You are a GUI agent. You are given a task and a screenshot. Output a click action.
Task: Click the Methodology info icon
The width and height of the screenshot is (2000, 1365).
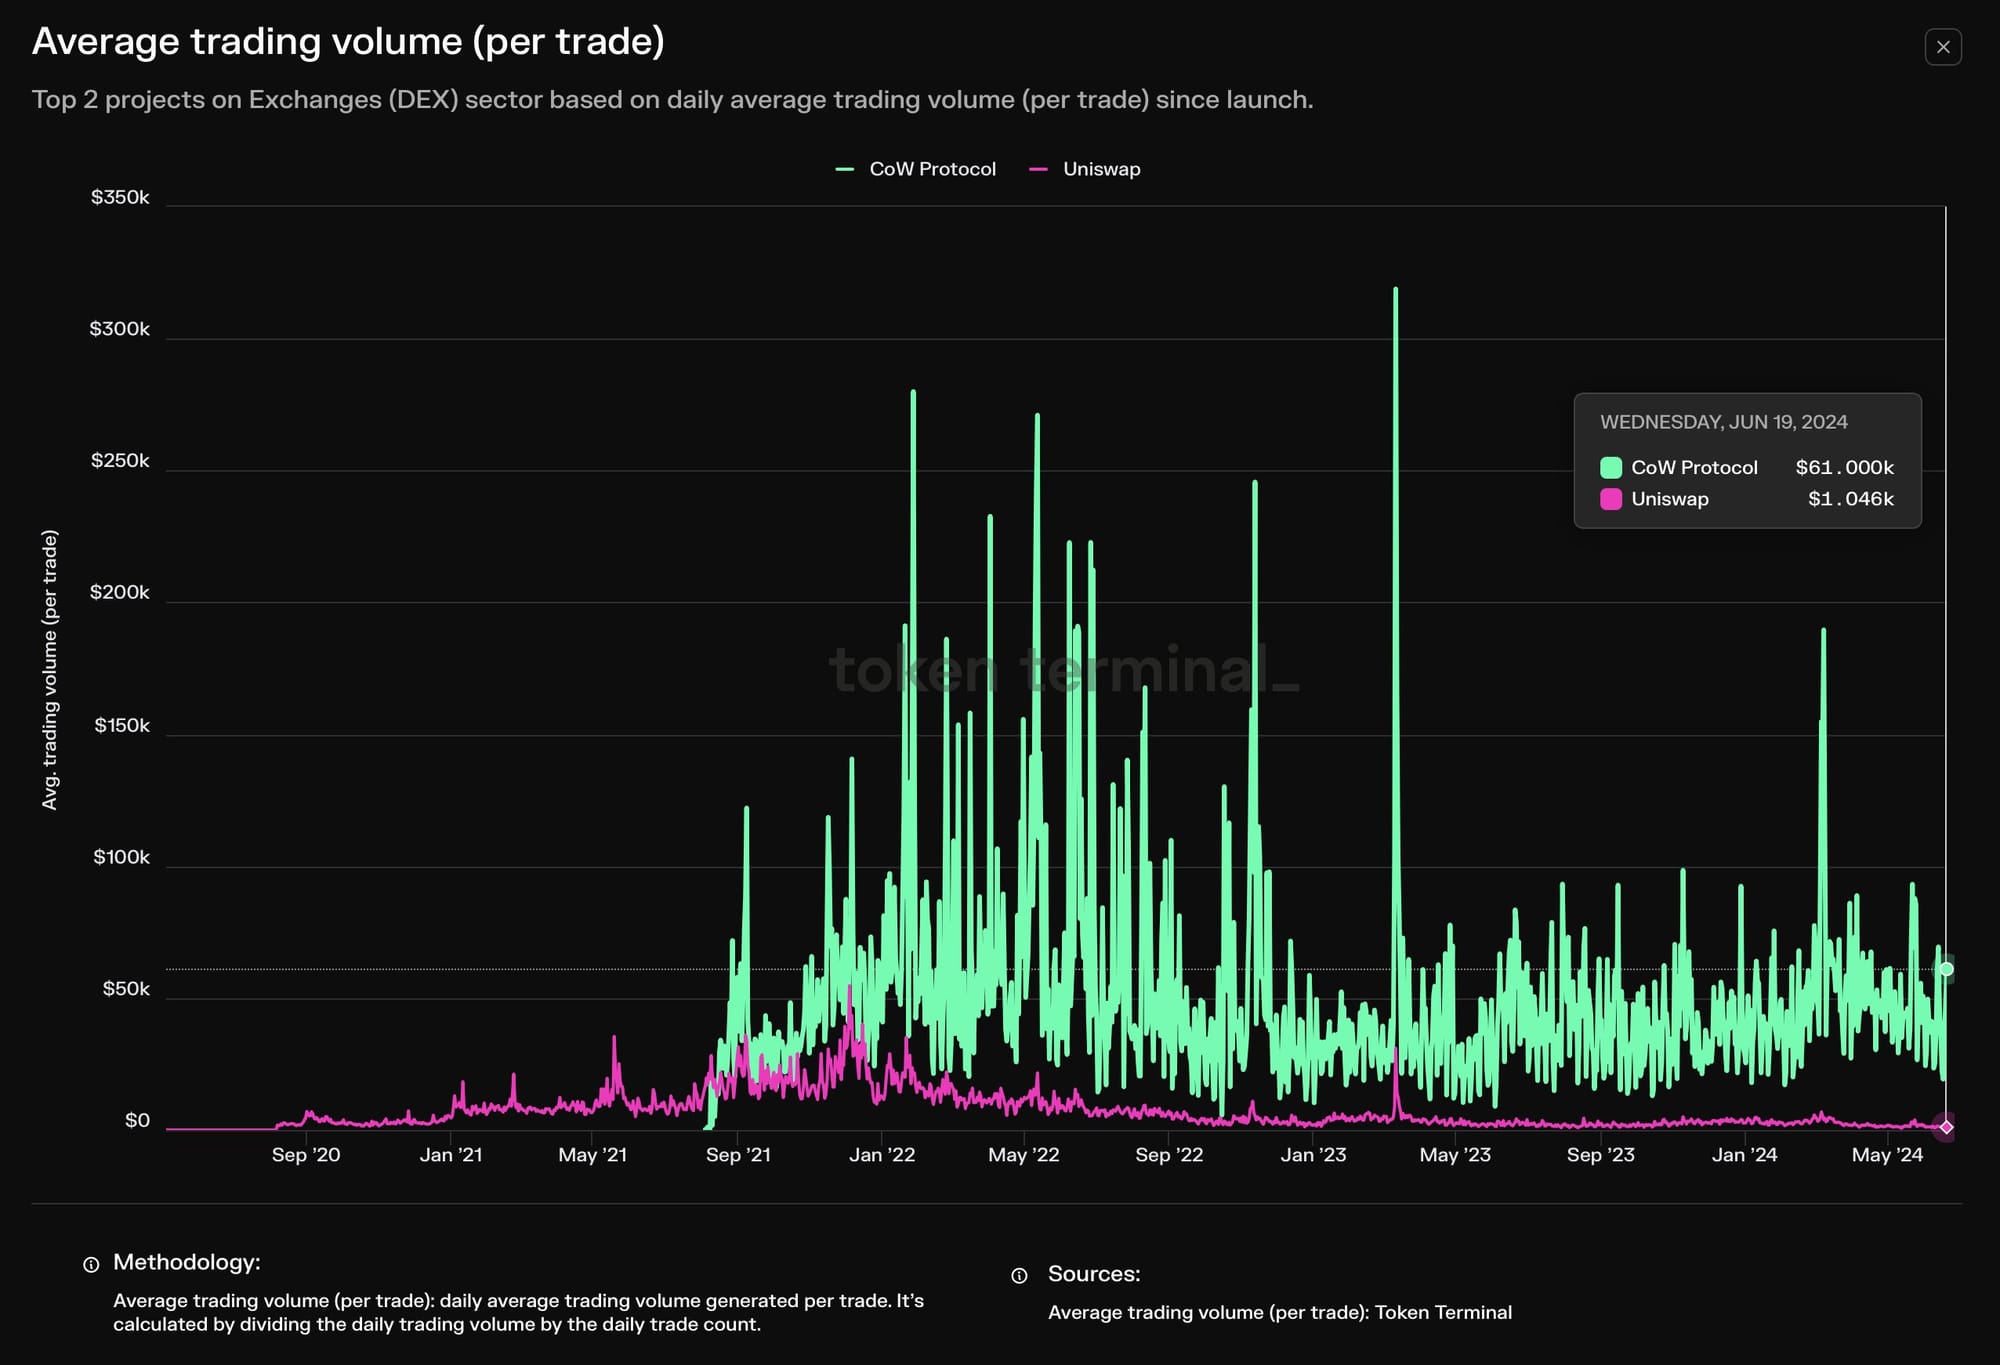(91, 1264)
